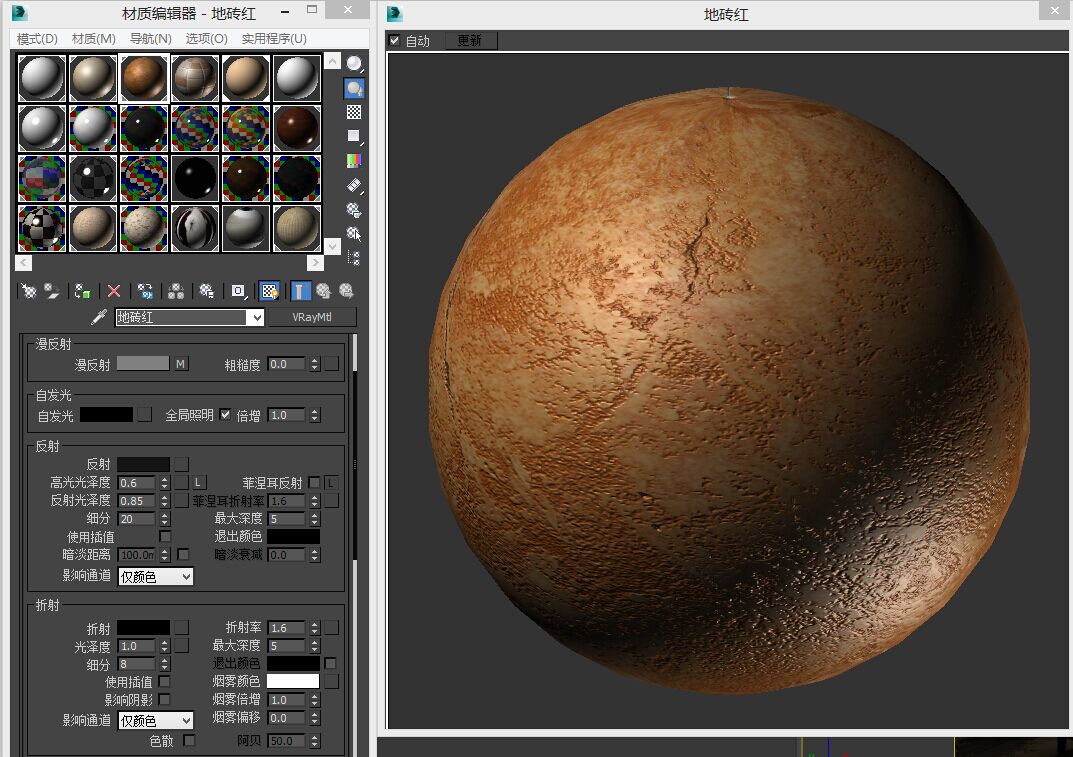Click the 阿贝 value field showing 50.0
This screenshot has height=757, width=1073.
286,741
